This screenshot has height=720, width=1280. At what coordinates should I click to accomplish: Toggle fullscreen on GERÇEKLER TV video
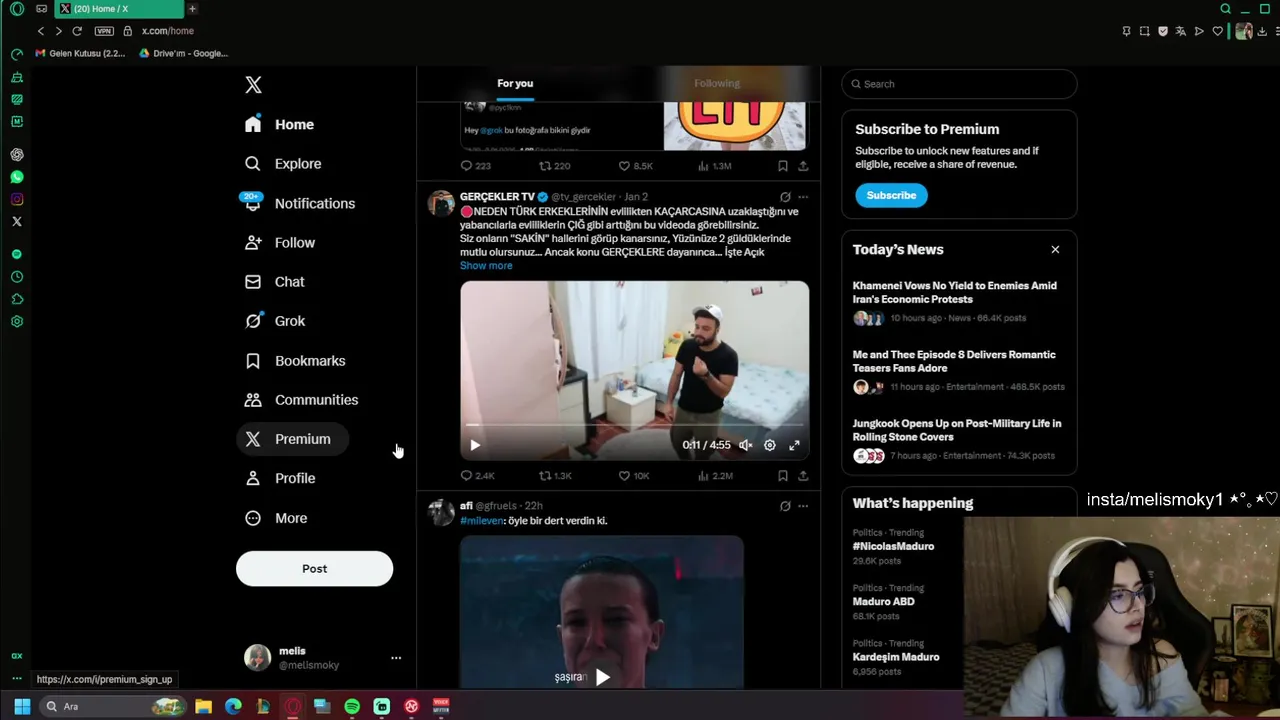click(795, 445)
